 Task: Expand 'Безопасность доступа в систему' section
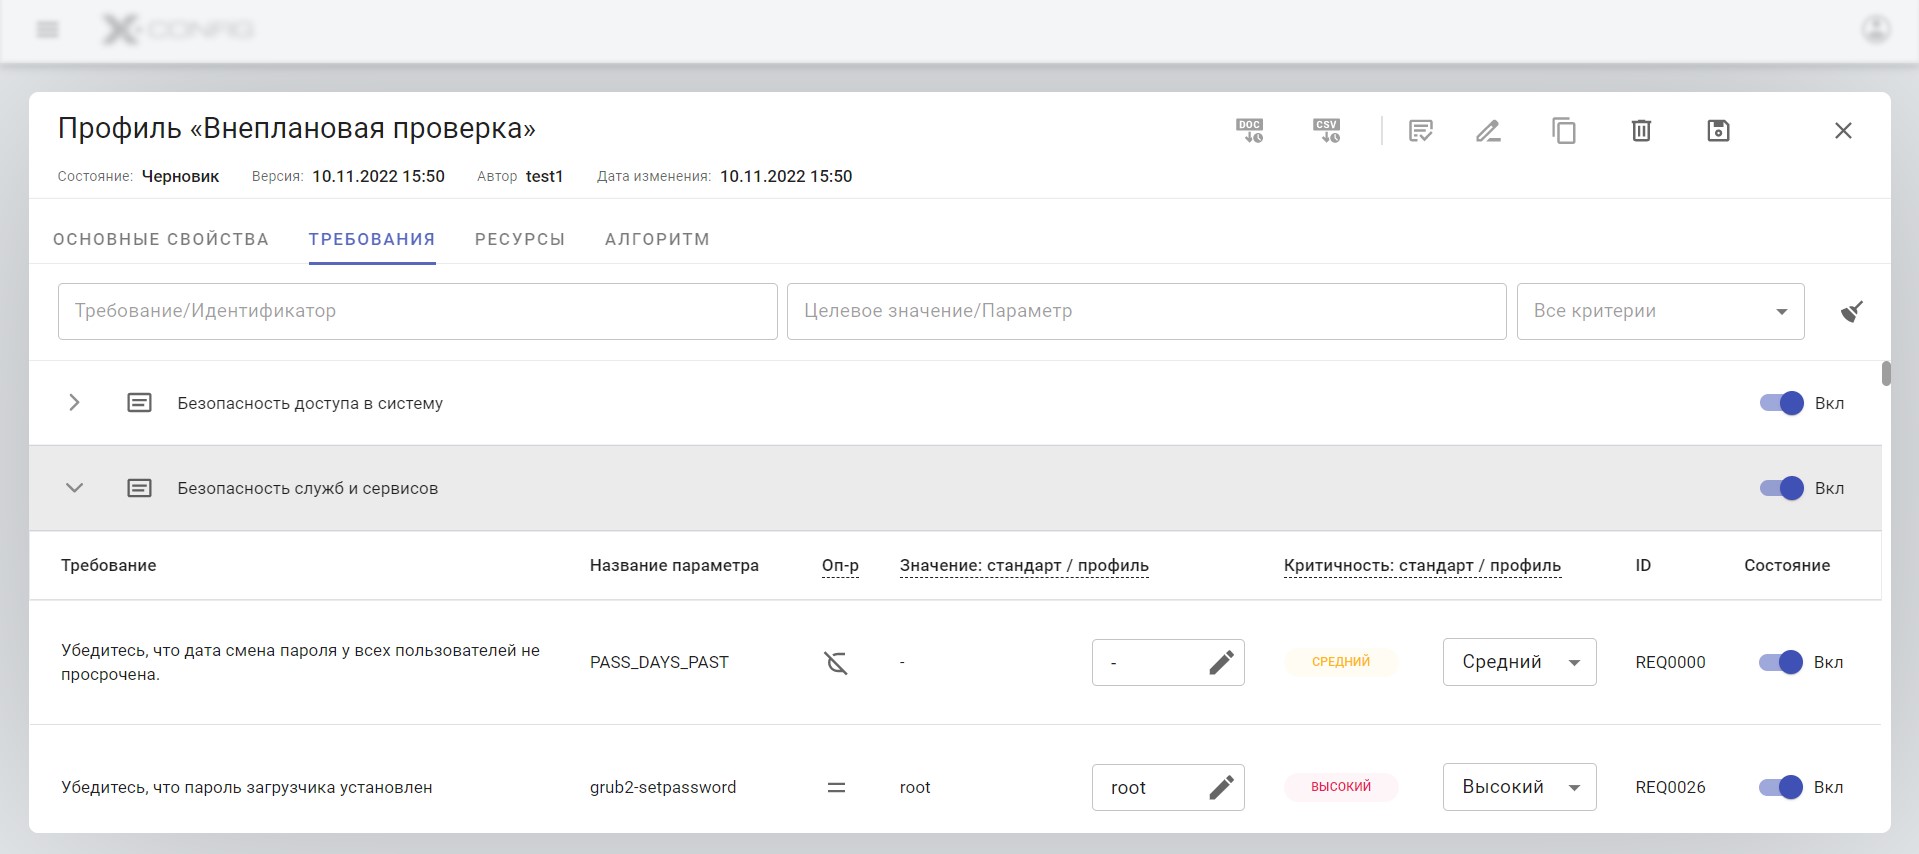74,403
